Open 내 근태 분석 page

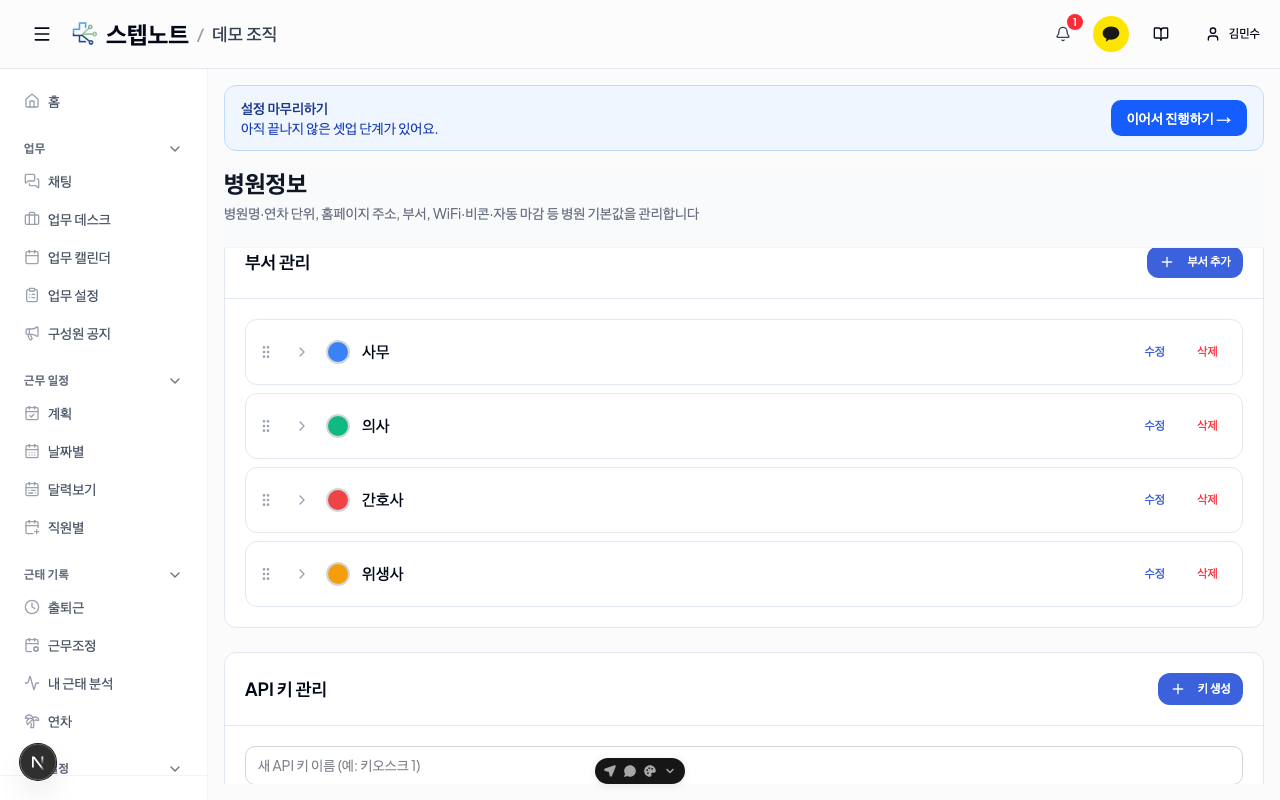[104, 683]
